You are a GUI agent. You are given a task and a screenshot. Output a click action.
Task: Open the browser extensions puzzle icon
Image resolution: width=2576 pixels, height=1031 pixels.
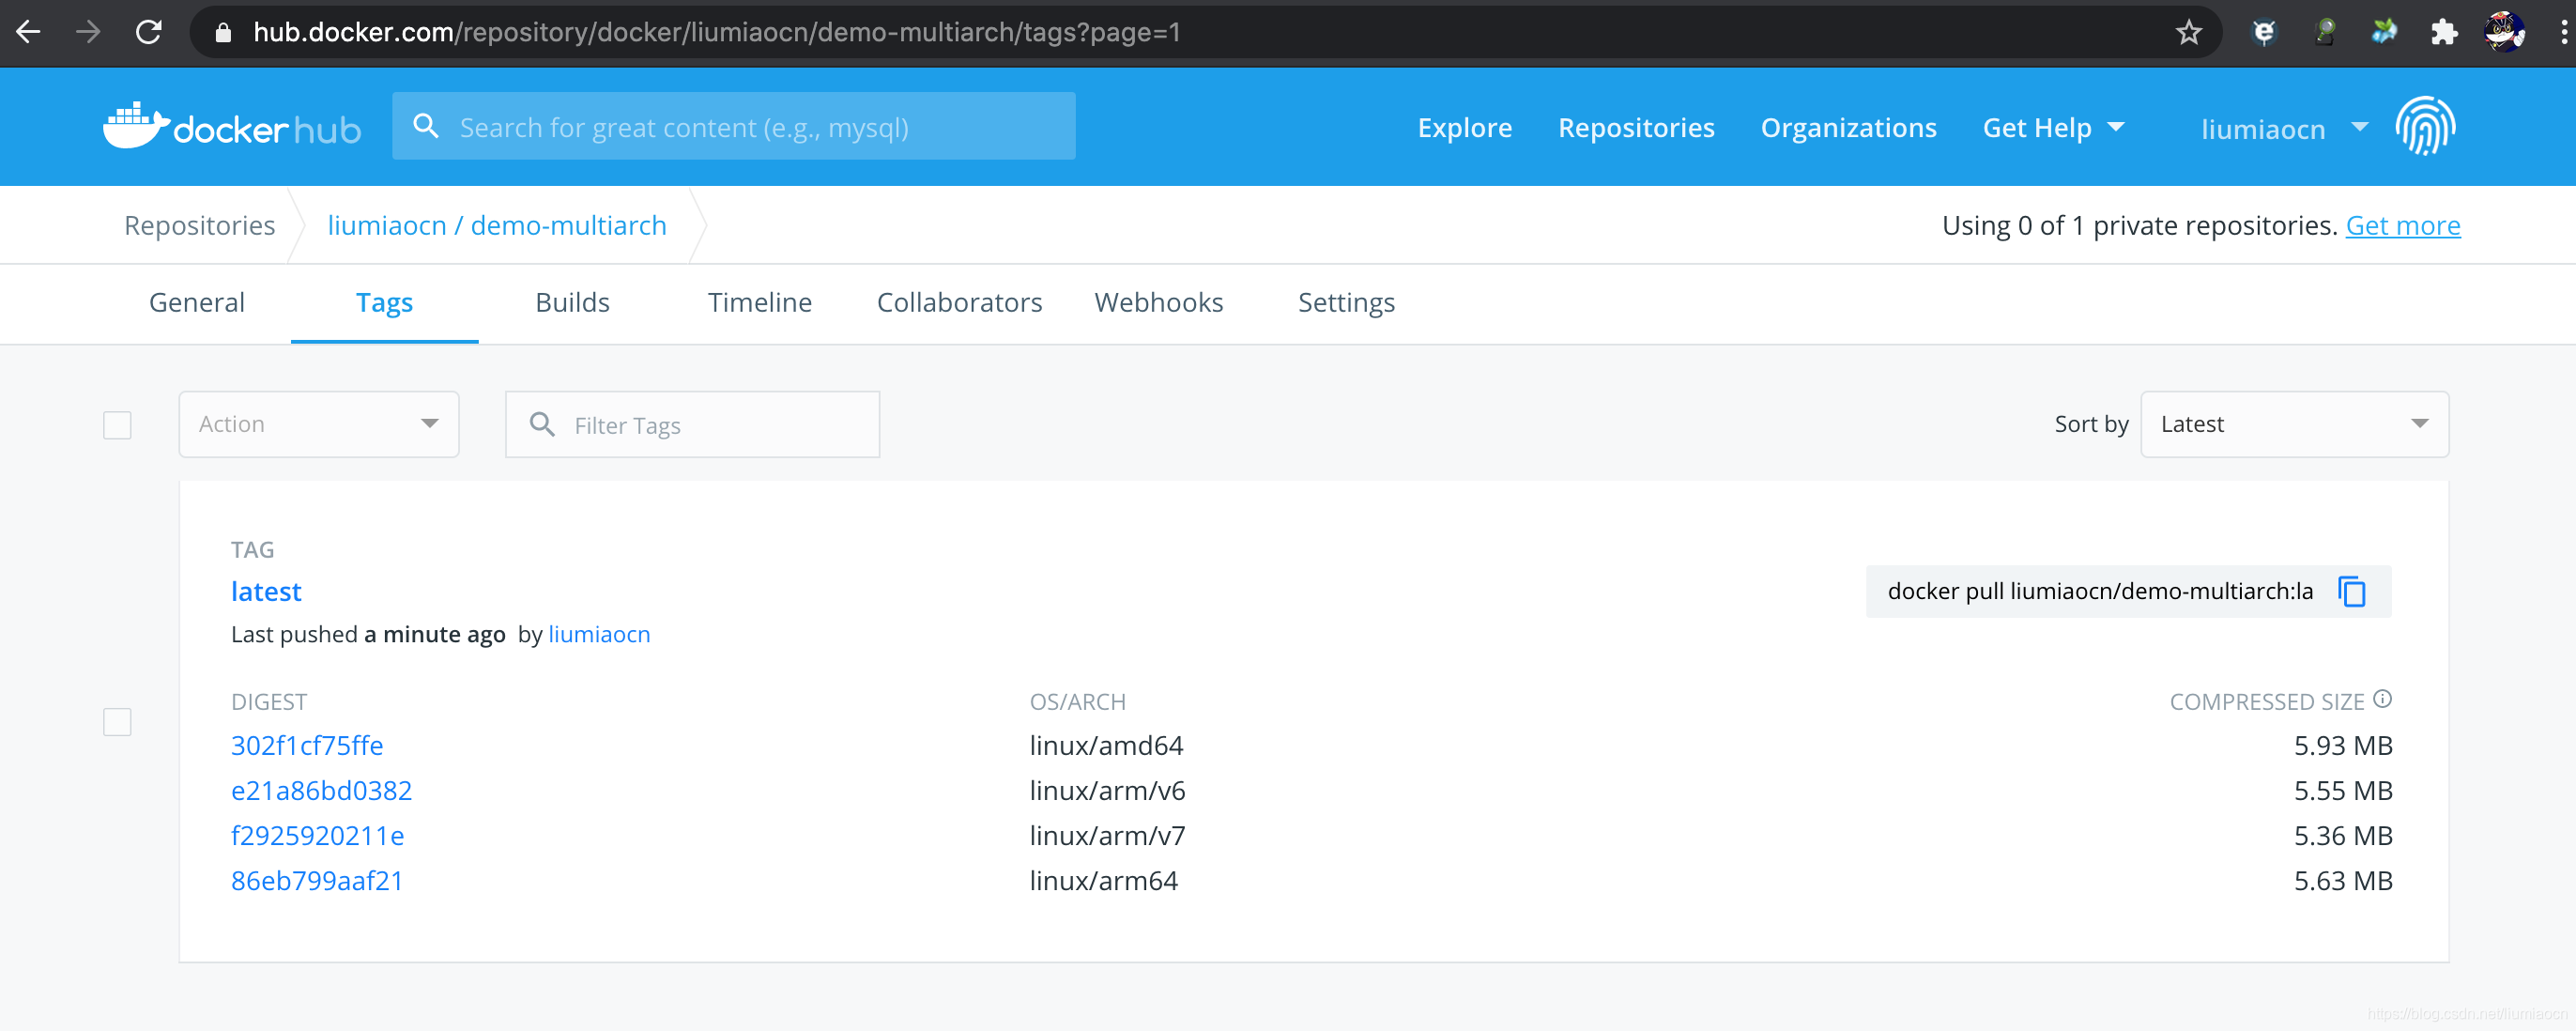pyautogui.click(x=2443, y=33)
